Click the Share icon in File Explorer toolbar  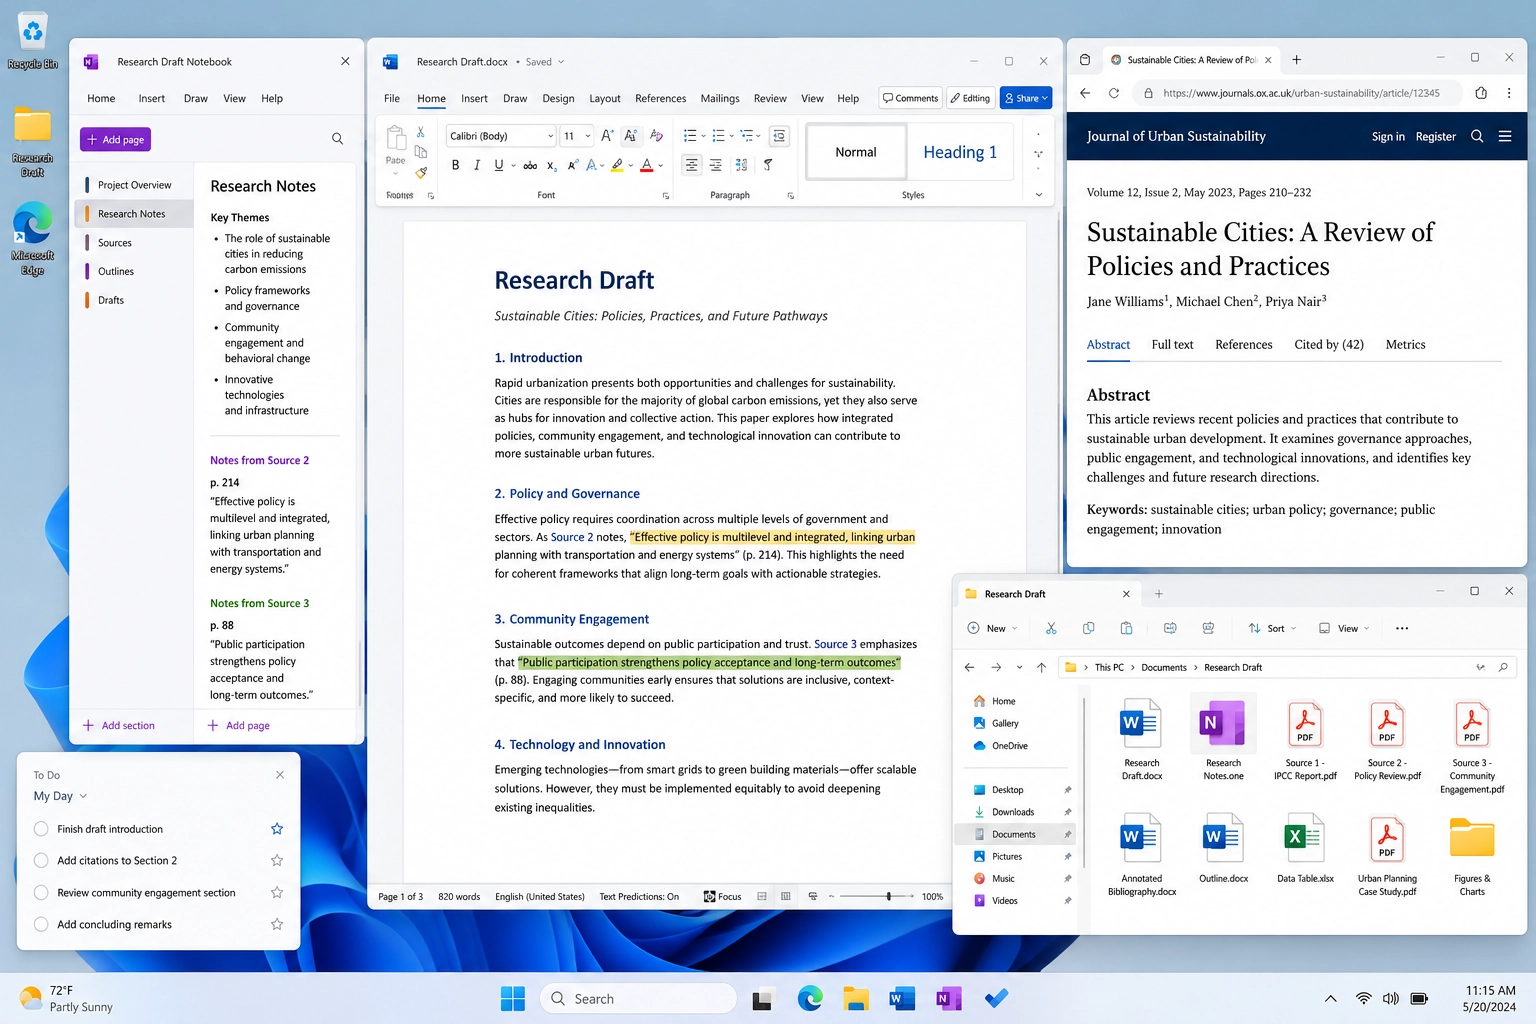[x=1208, y=628]
